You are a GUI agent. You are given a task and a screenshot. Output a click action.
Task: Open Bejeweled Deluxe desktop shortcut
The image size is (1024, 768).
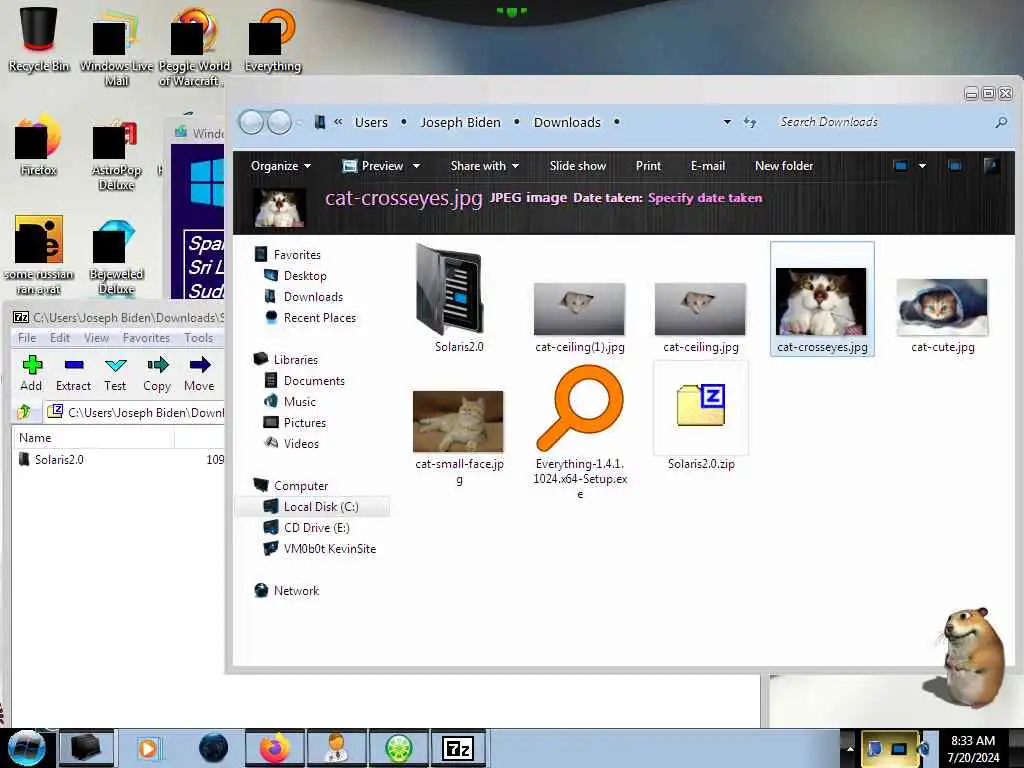(x=116, y=256)
